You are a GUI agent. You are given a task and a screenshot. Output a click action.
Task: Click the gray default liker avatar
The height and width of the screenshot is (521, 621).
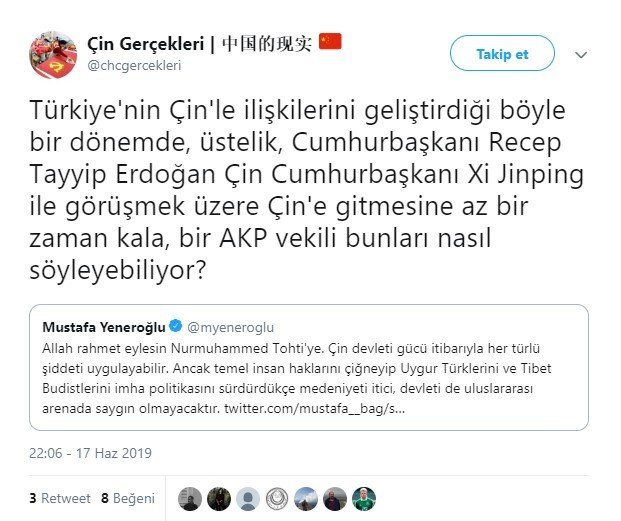tap(248, 498)
